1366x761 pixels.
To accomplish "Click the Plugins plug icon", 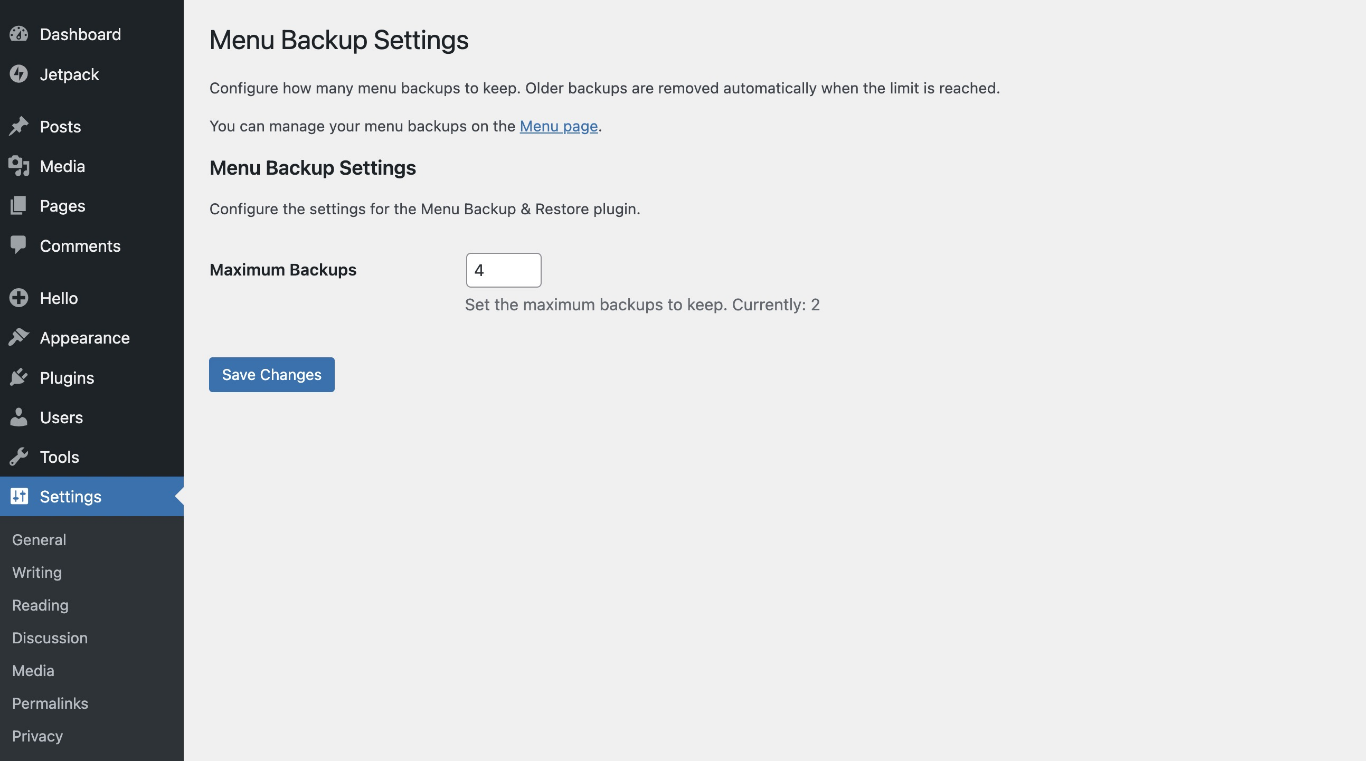I will [x=19, y=378].
